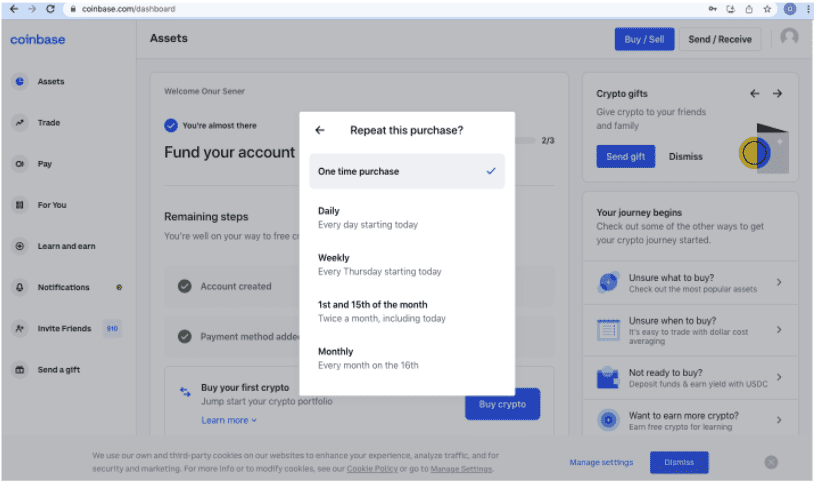The image size is (815, 484).
Task: Click the Assets pie chart icon
Action: click(20, 82)
